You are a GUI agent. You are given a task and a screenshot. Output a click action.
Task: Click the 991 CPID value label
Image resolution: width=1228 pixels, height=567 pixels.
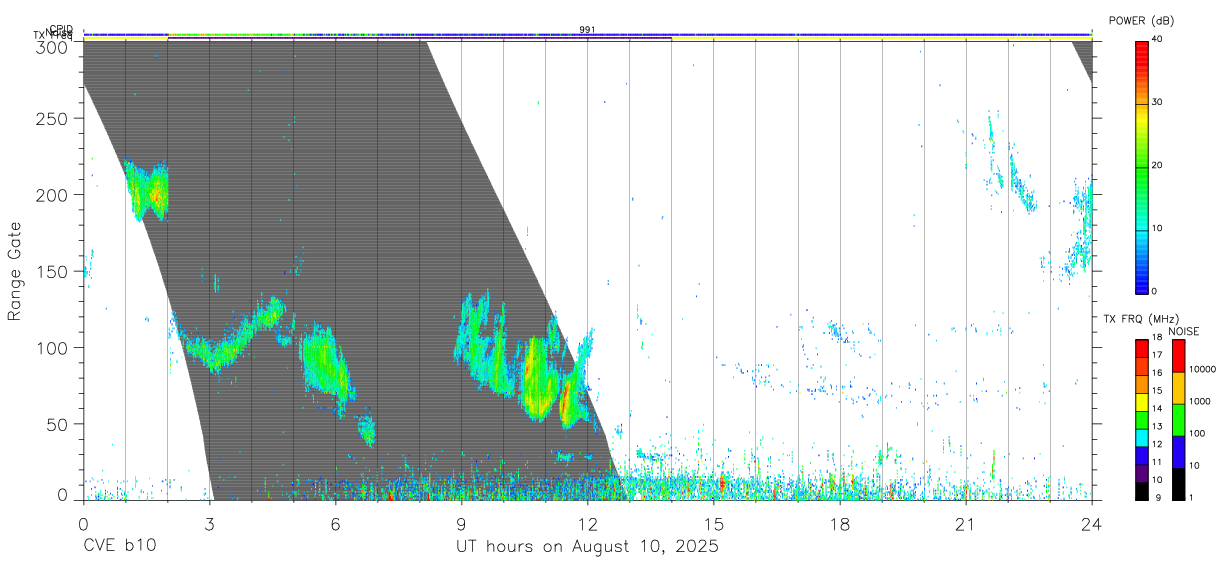coord(587,30)
